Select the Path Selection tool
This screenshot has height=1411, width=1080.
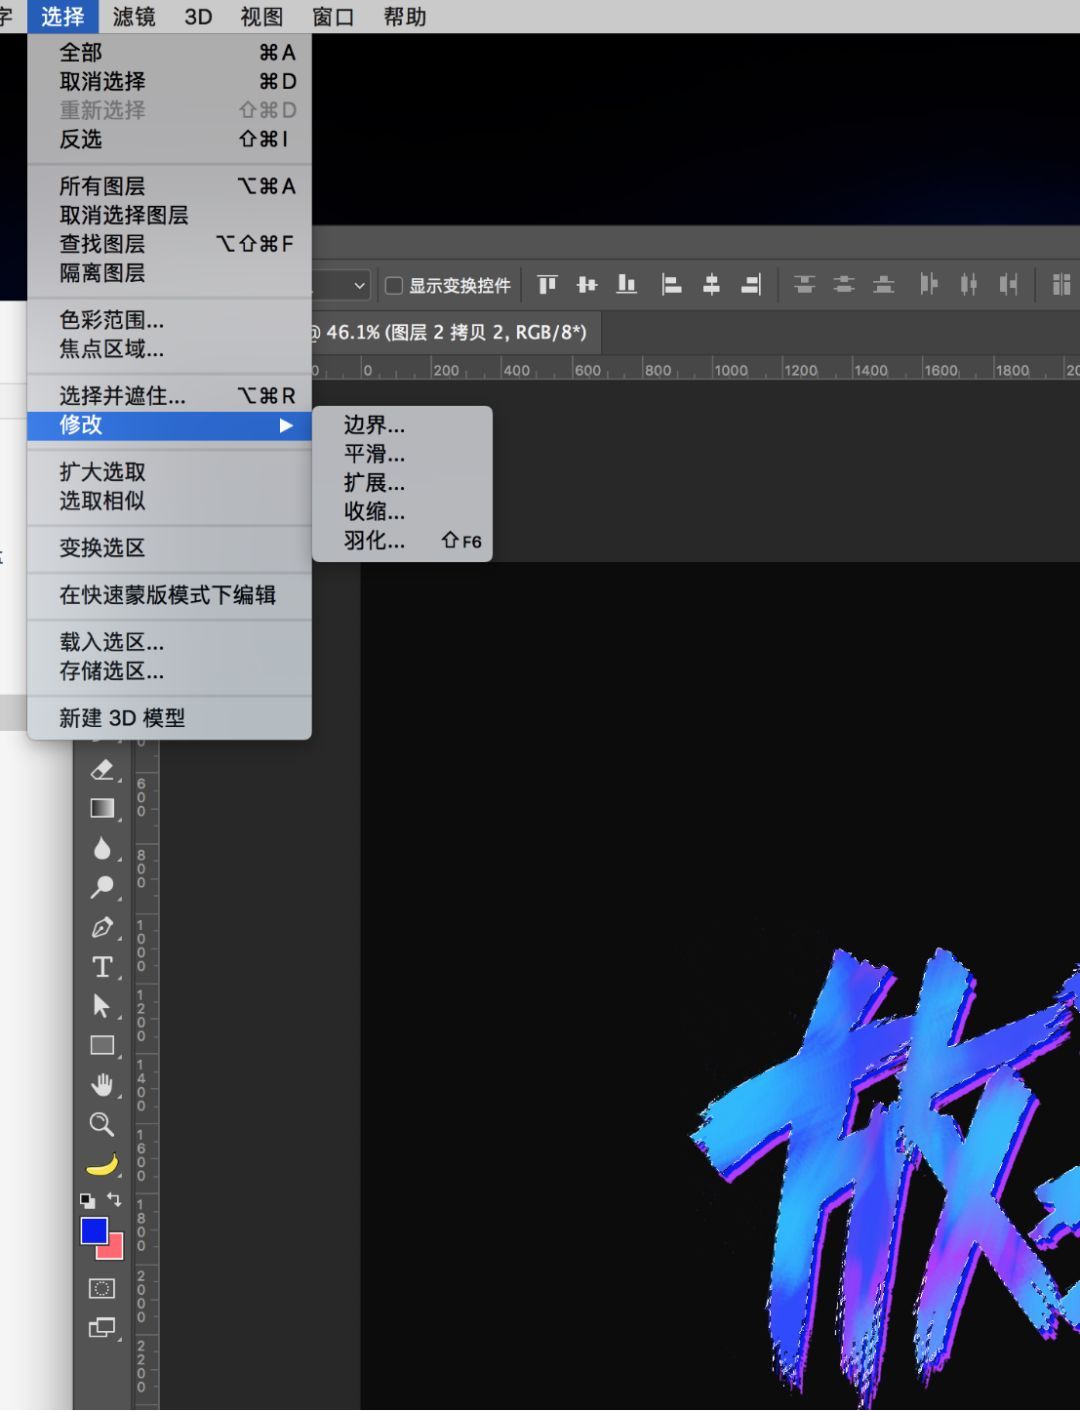point(102,1006)
